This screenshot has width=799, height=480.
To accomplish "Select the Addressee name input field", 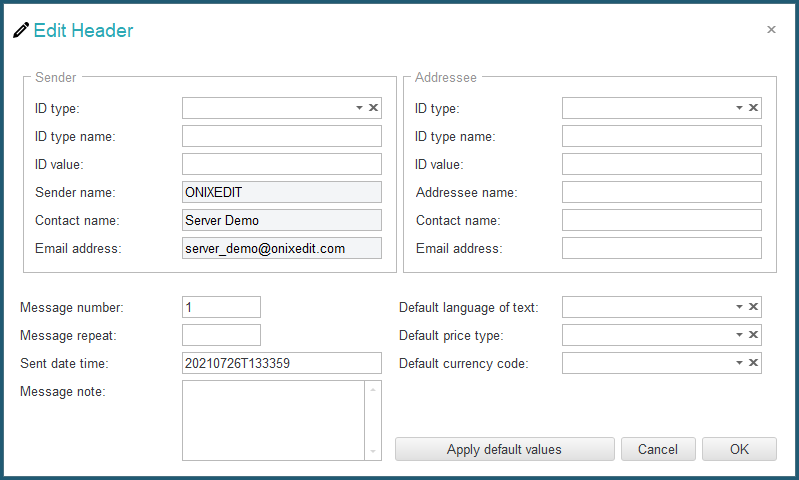I will tap(661, 192).
